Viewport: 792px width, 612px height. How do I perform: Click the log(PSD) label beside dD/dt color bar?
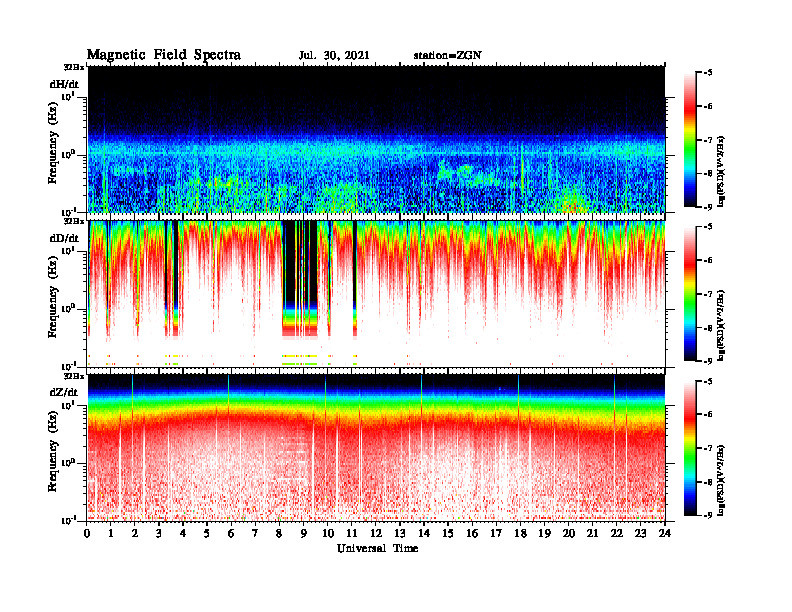(721, 325)
